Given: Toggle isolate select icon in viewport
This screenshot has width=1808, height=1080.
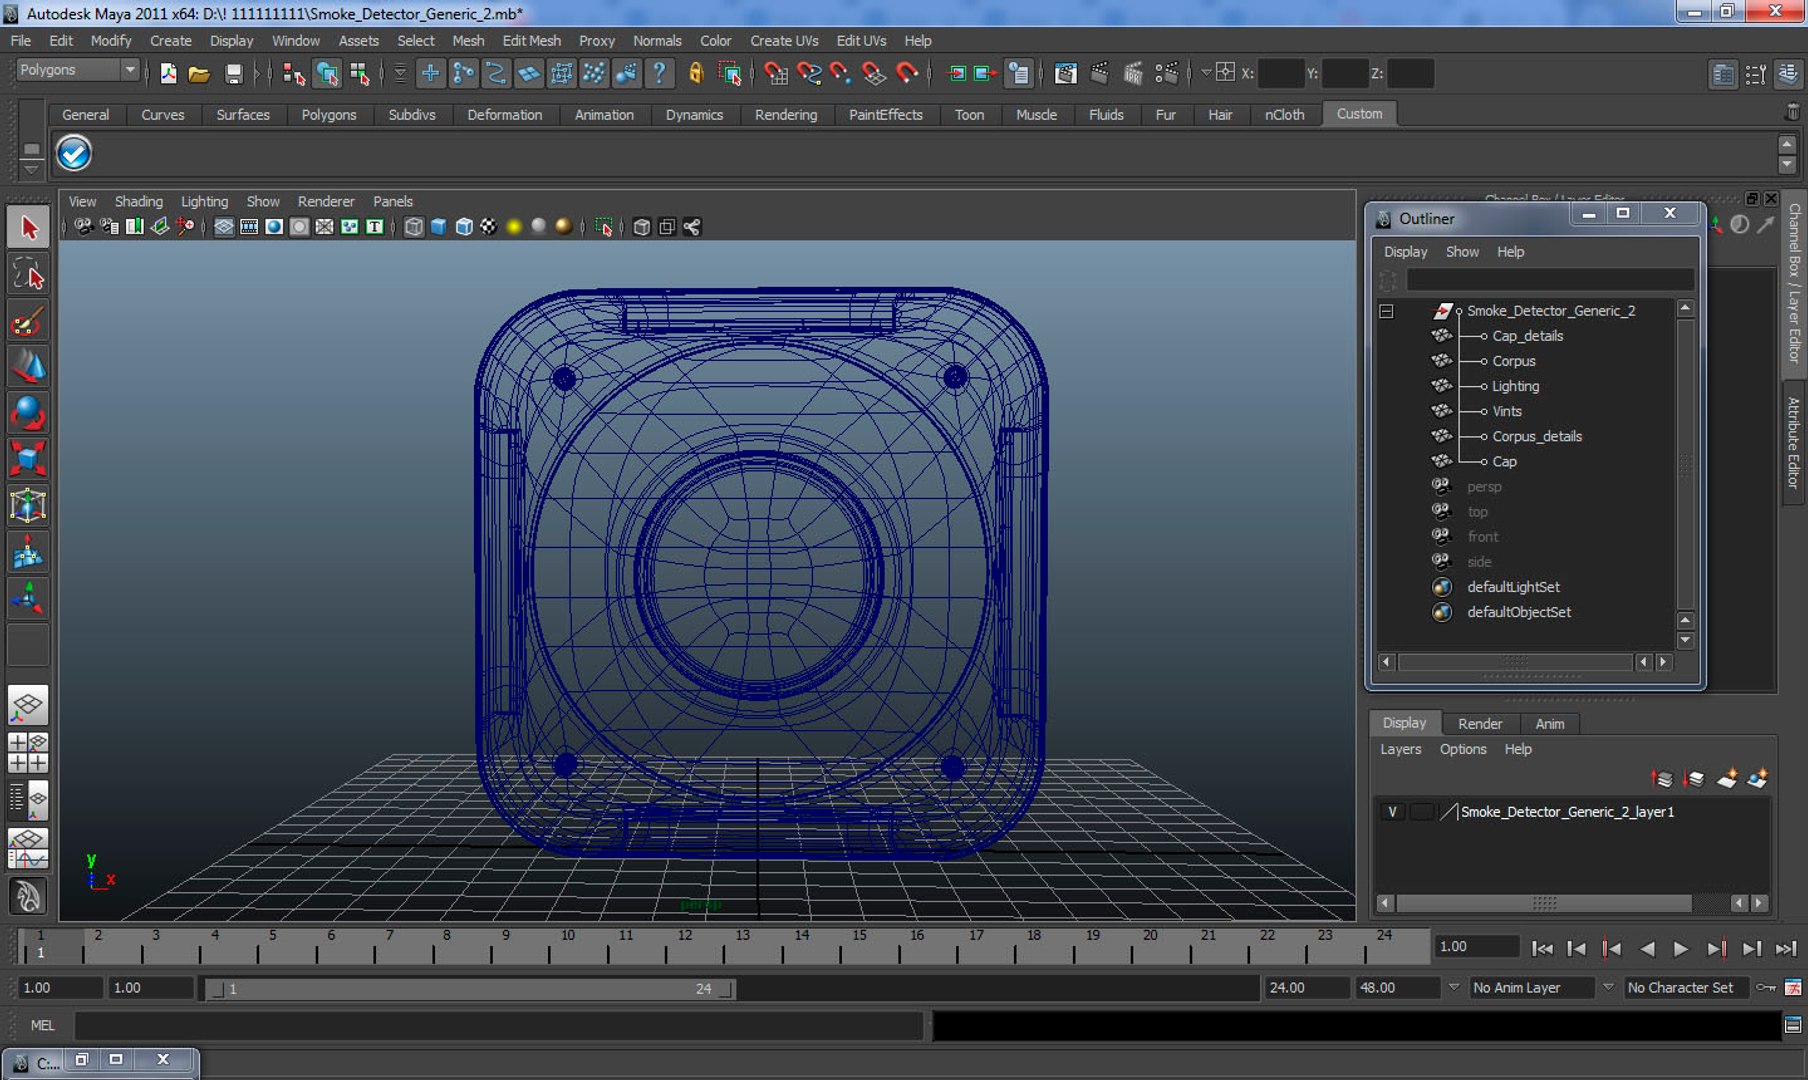Looking at the screenshot, I should coord(604,227).
